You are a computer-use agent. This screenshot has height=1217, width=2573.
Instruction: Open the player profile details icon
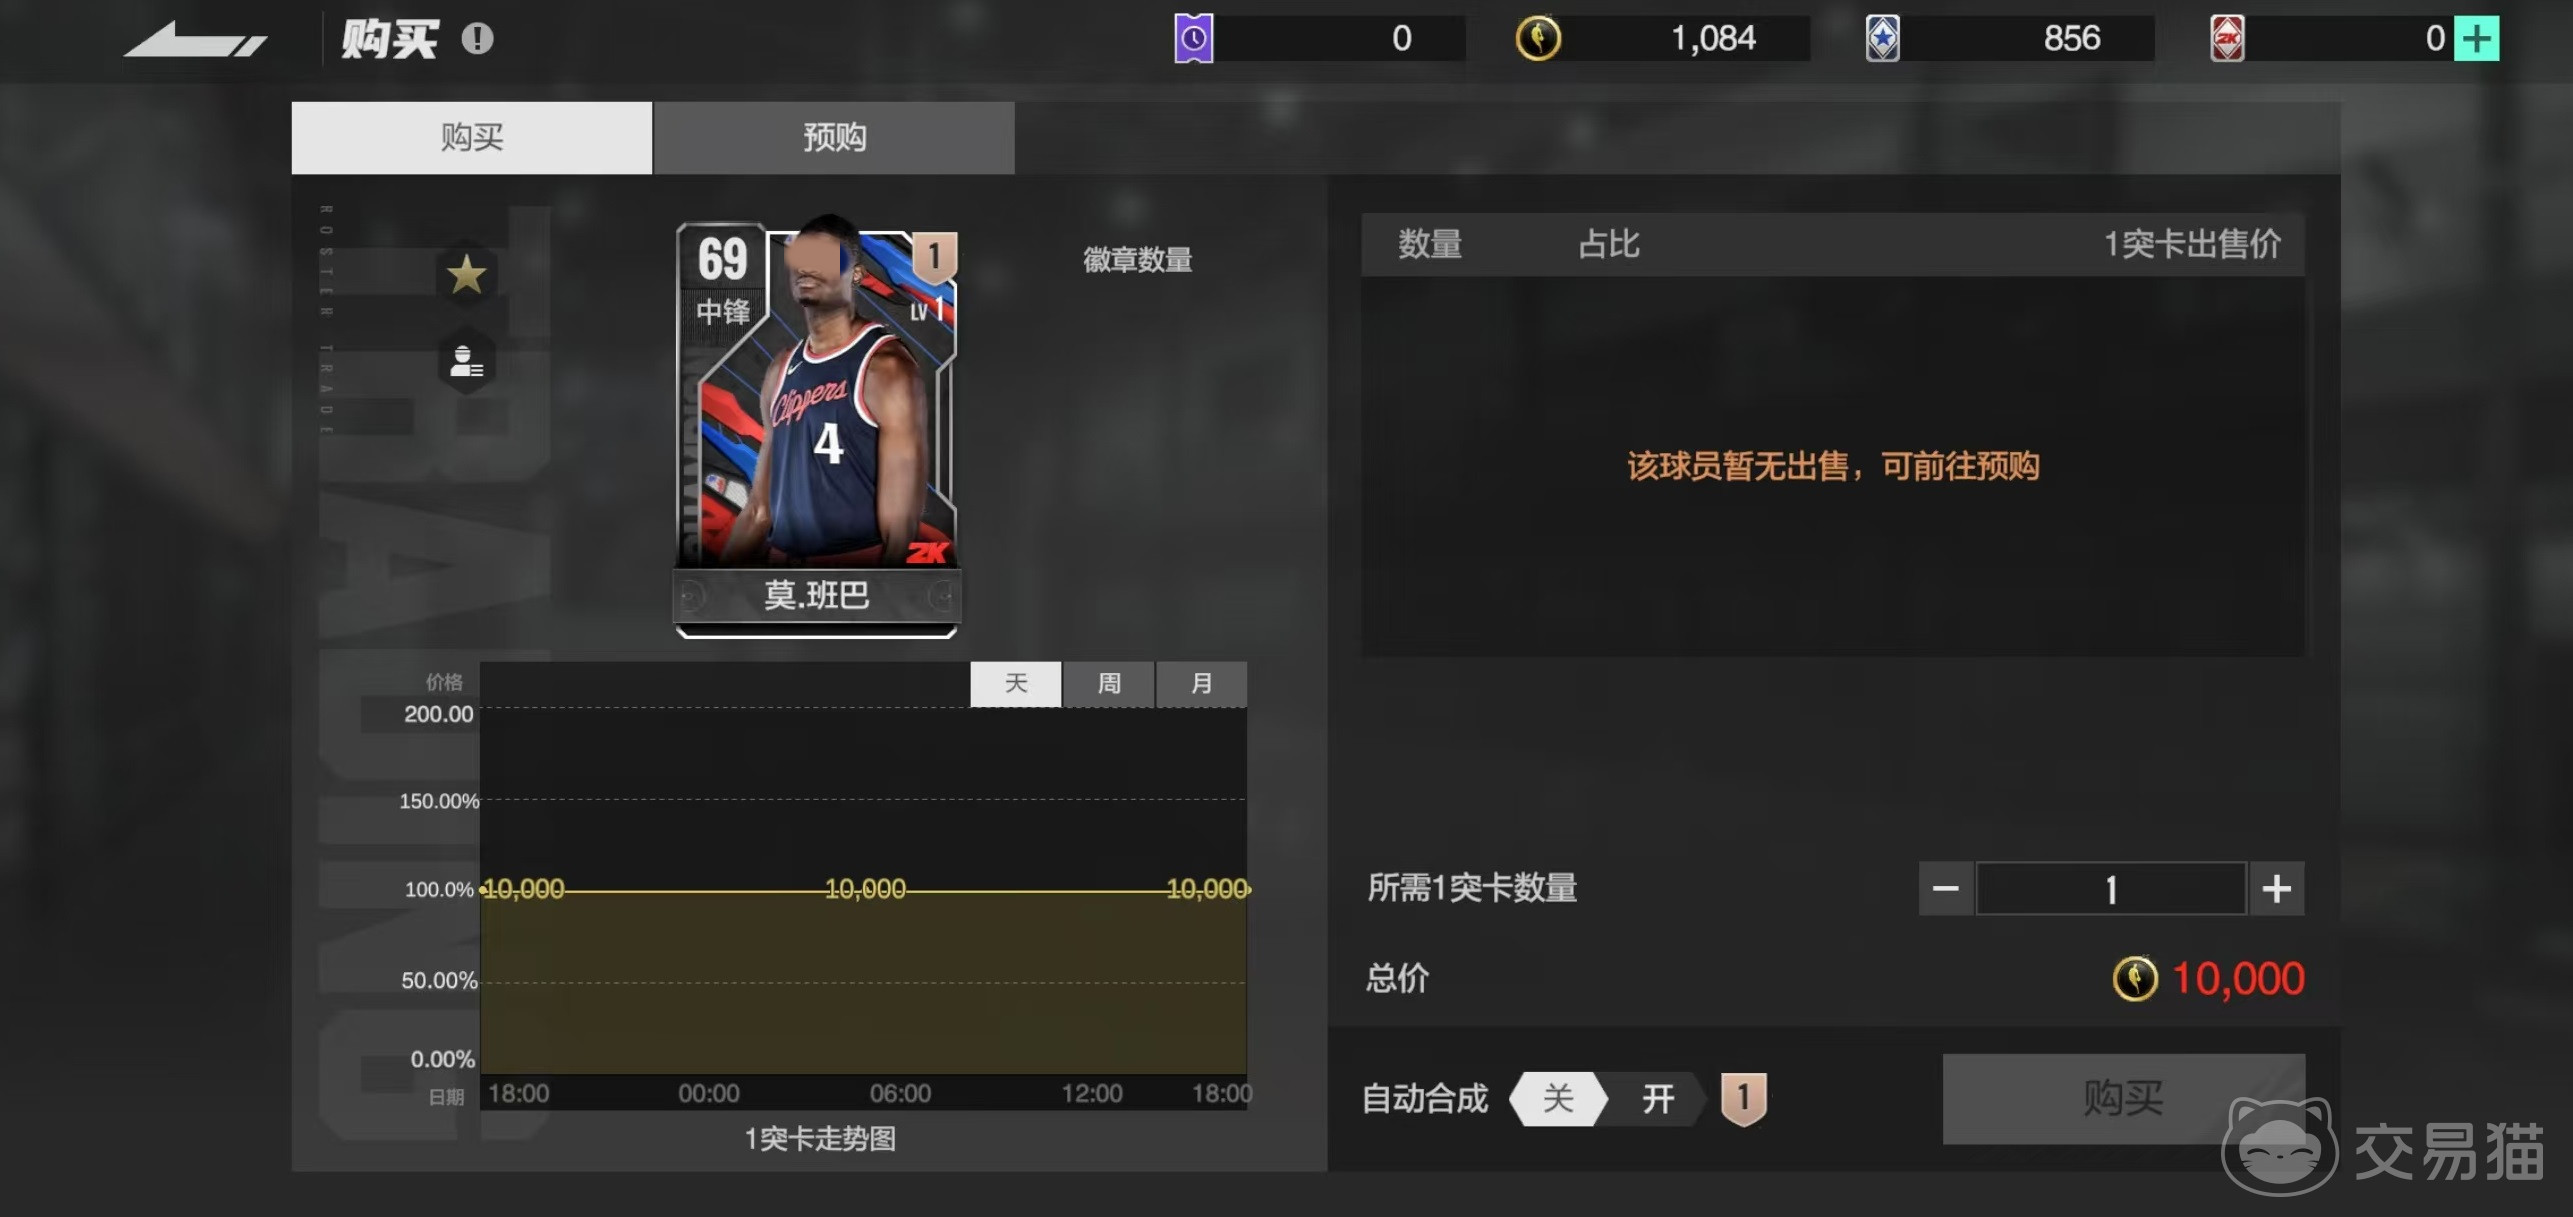pyautogui.click(x=466, y=360)
